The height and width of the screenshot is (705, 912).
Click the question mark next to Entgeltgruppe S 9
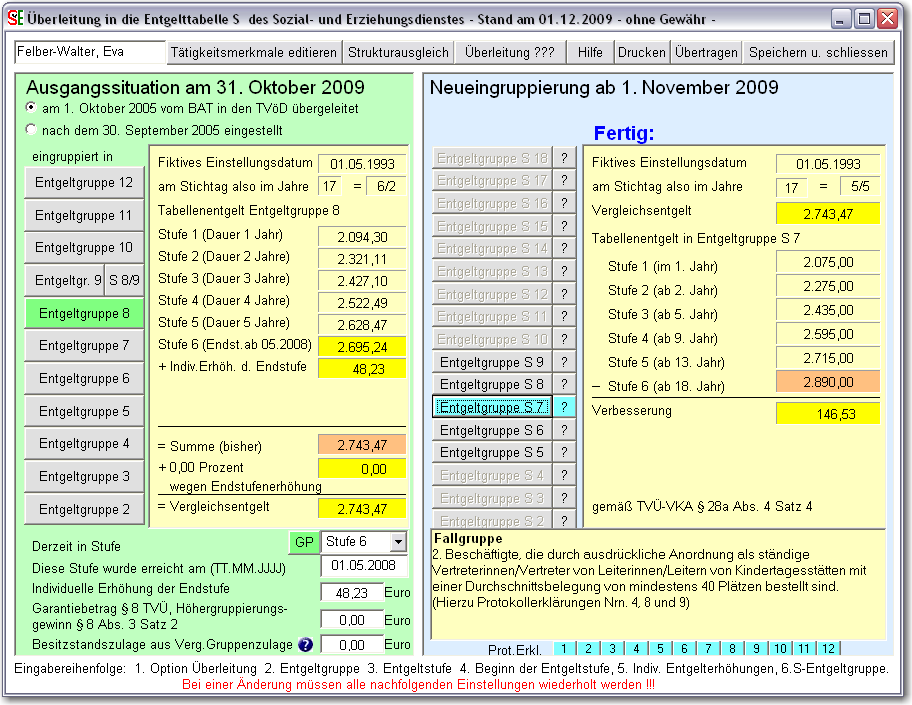click(x=564, y=362)
